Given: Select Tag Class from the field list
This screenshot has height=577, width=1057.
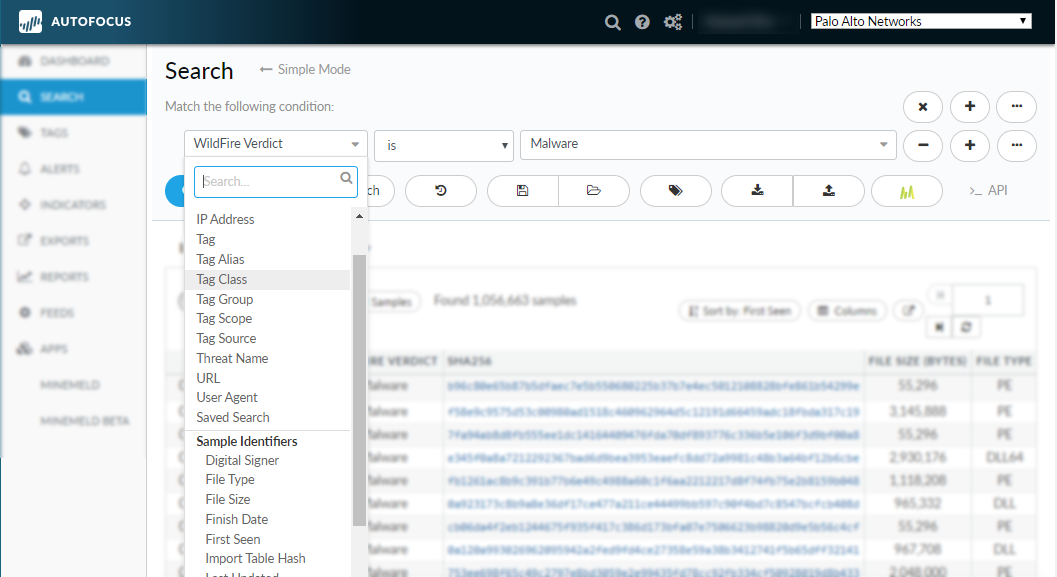Looking at the screenshot, I should (x=222, y=279).
